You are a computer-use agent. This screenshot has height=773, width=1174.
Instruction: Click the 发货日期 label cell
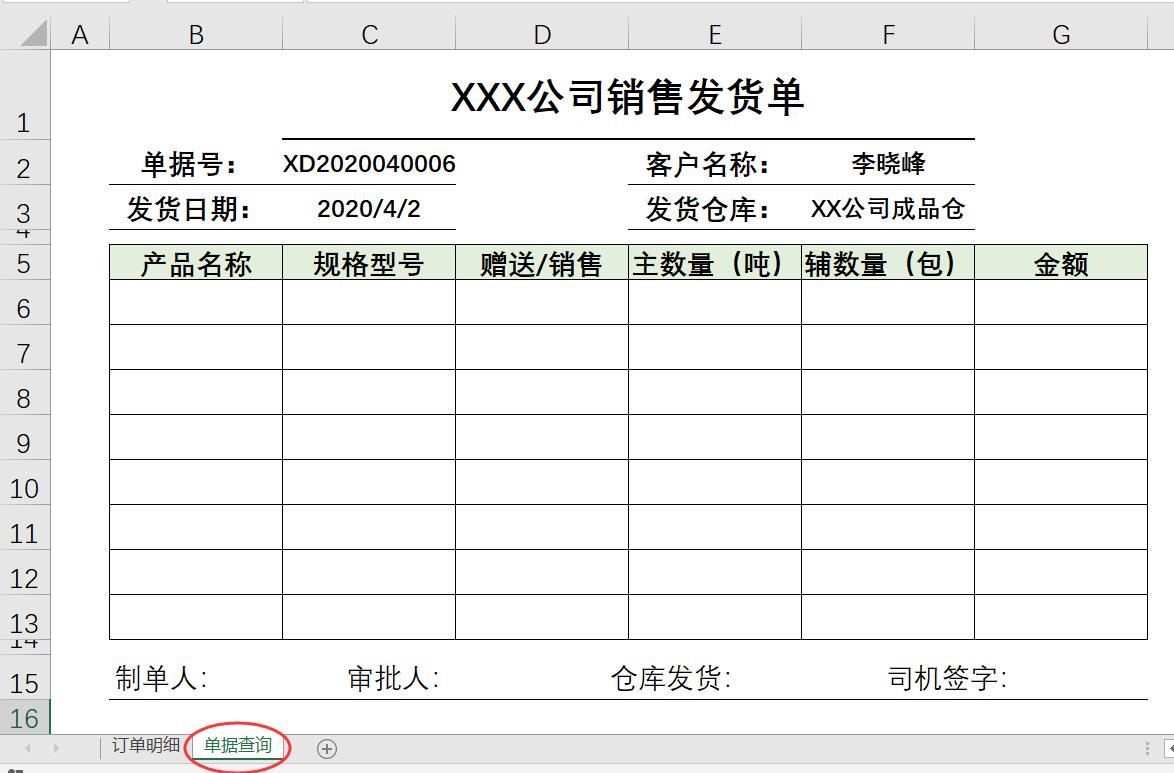(x=196, y=207)
